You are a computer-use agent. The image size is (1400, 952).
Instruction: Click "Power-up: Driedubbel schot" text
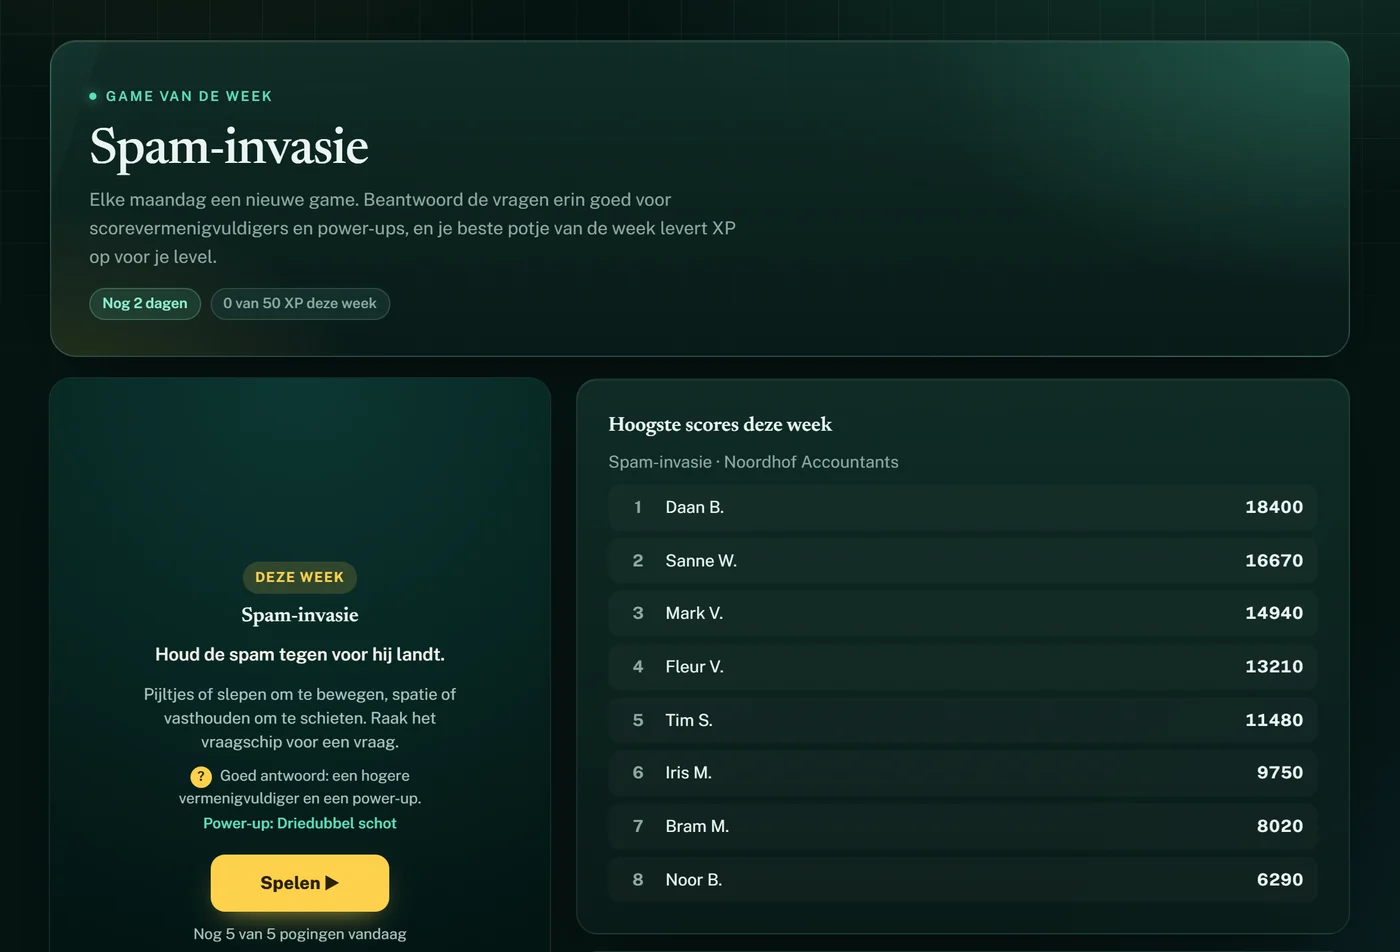coord(300,823)
